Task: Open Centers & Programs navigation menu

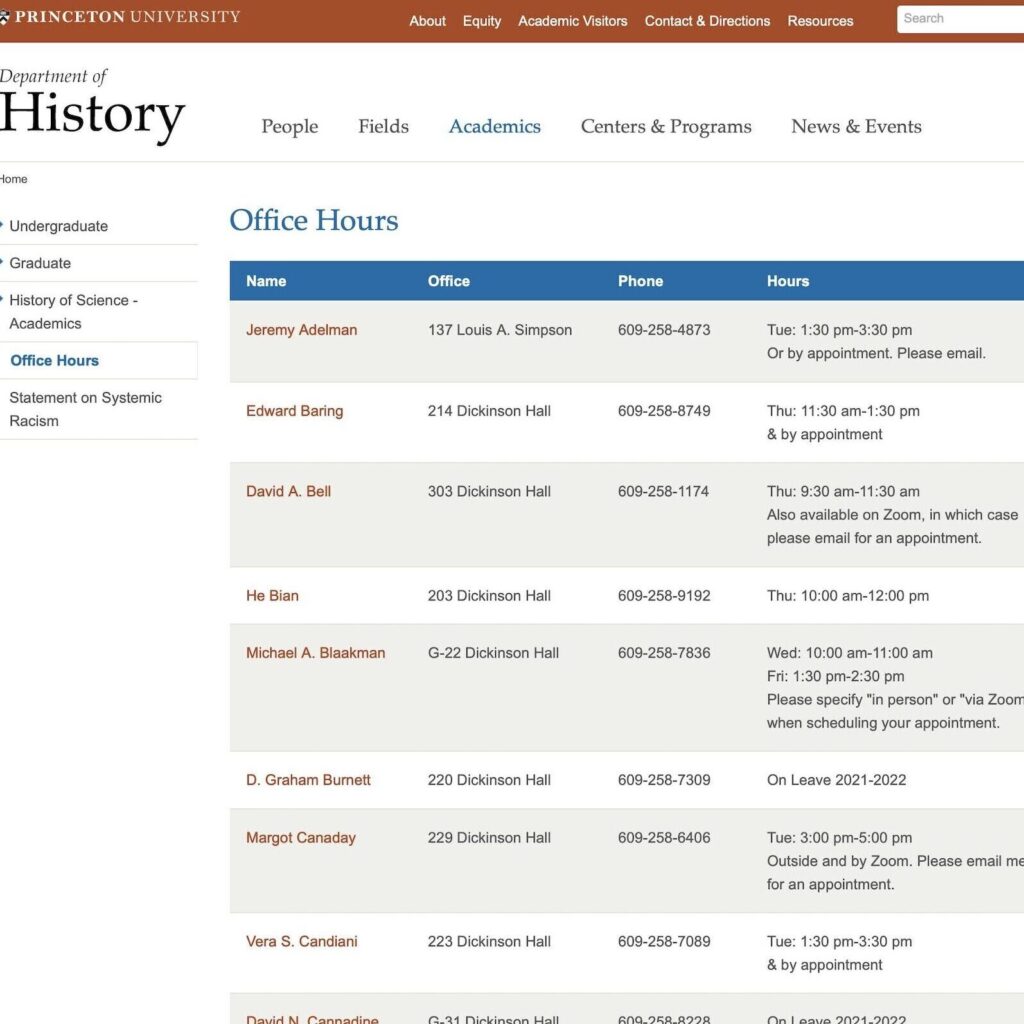Action: 666,126
